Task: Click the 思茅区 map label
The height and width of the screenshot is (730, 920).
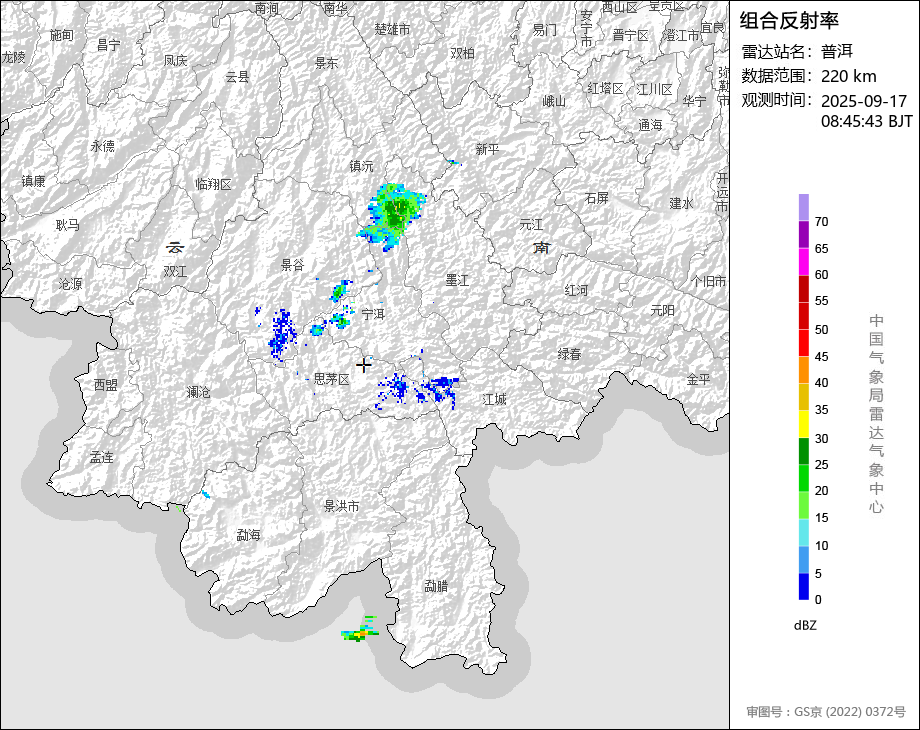Action: [331, 379]
